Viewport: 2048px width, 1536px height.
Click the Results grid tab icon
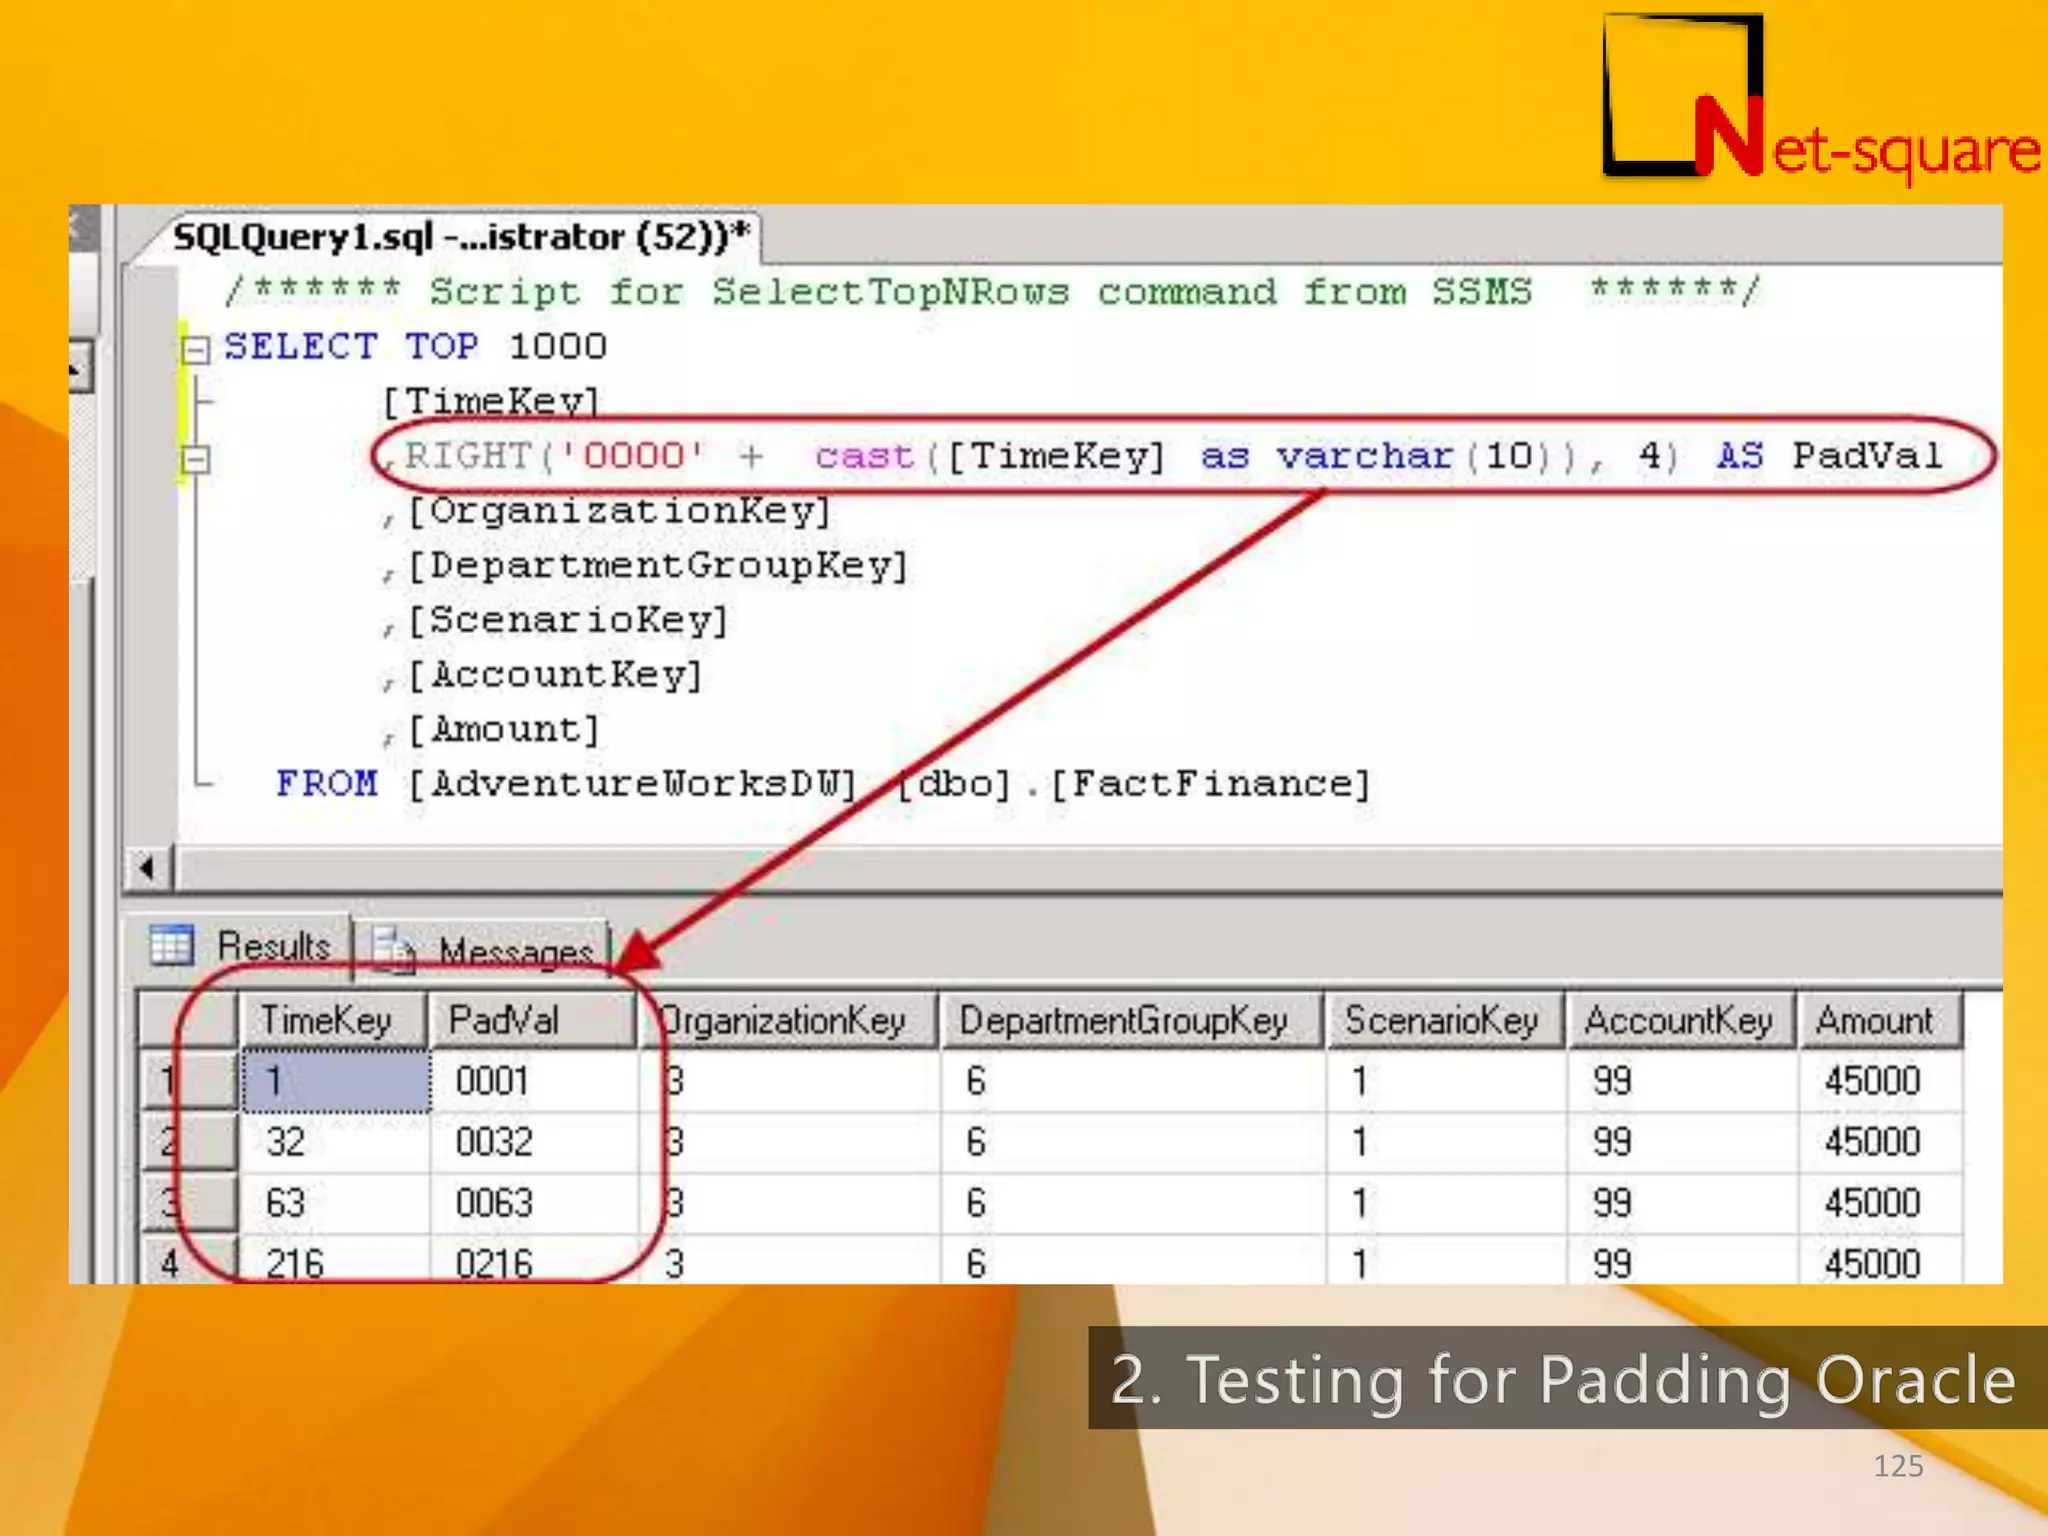pos(171,944)
